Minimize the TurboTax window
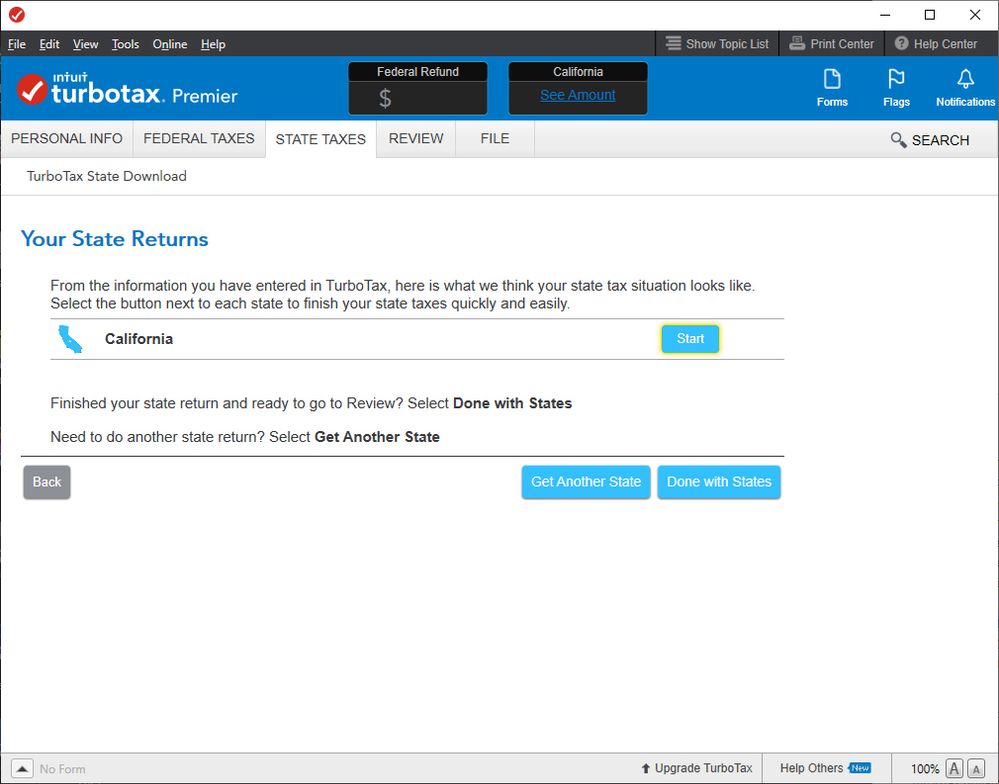The height and width of the screenshot is (784, 999). 885,15
